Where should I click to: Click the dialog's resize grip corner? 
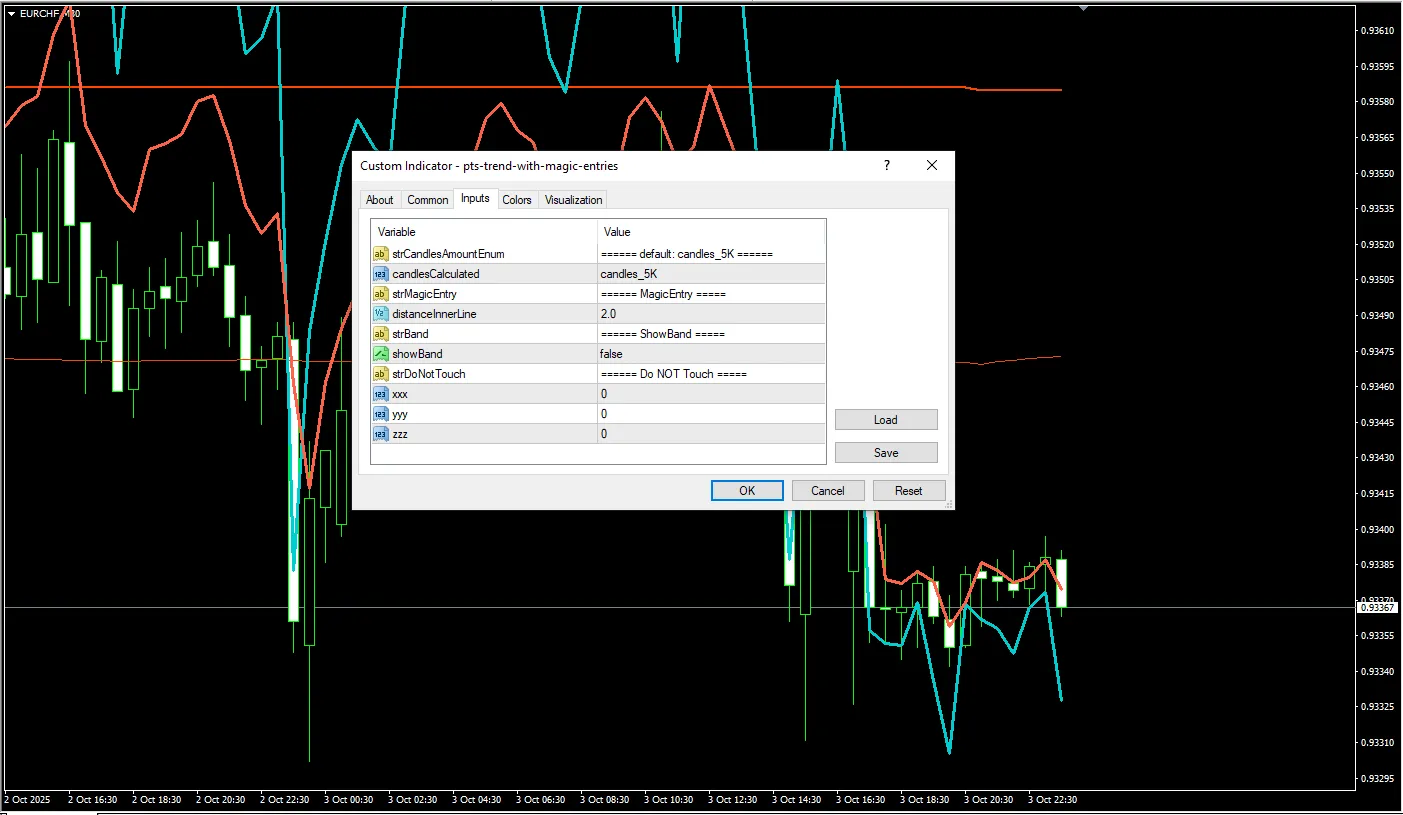coord(948,503)
